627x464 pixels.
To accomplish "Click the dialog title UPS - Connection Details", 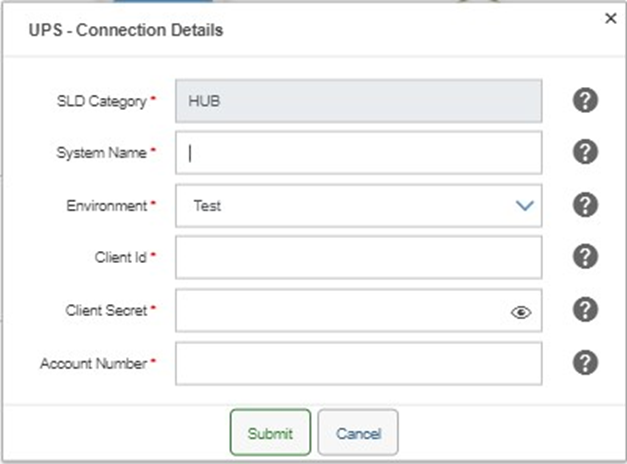I will click(x=125, y=30).
